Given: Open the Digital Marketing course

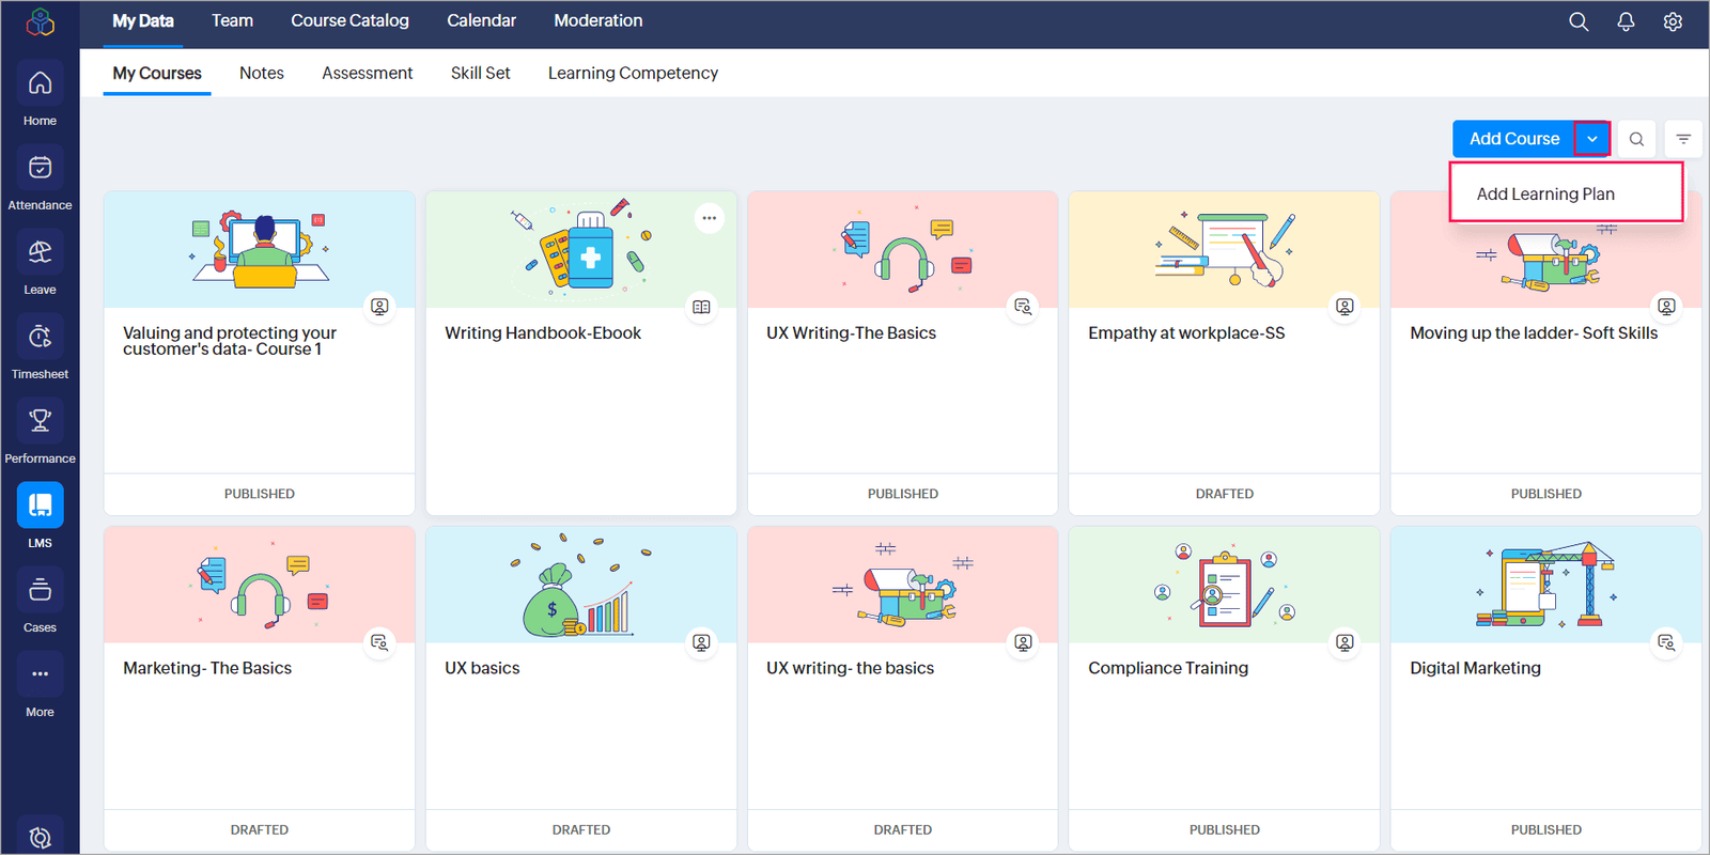Looking at the screenshot, I should [x=1475, y=668].
